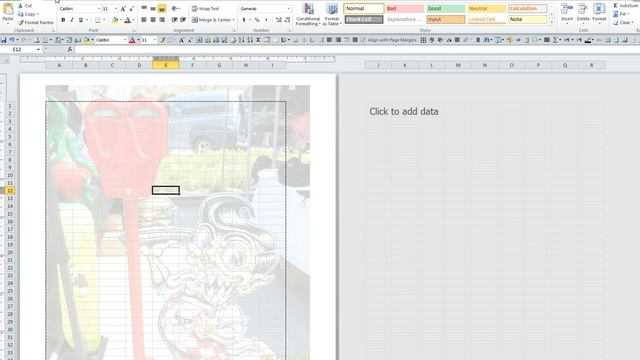This screenshot has width=640, height=360.
Task: Select column E header
Action: [x=166, y=65]
